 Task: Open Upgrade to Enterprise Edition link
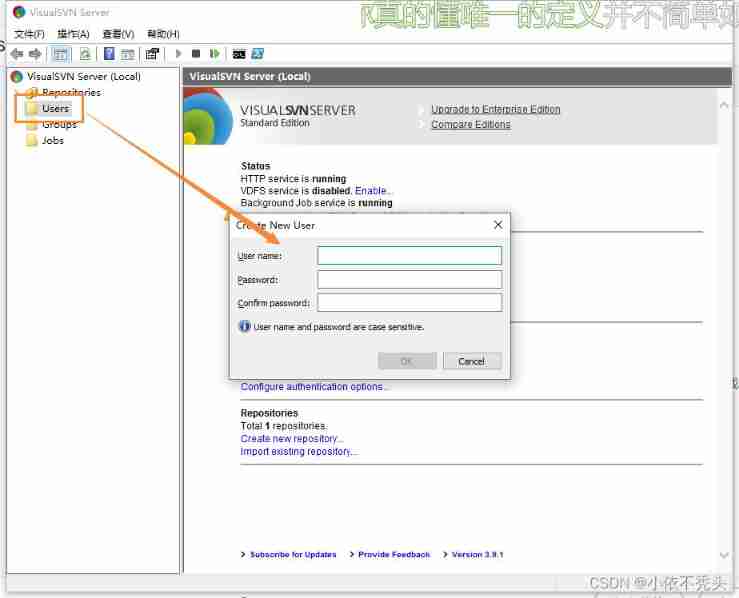click(495, 110)
